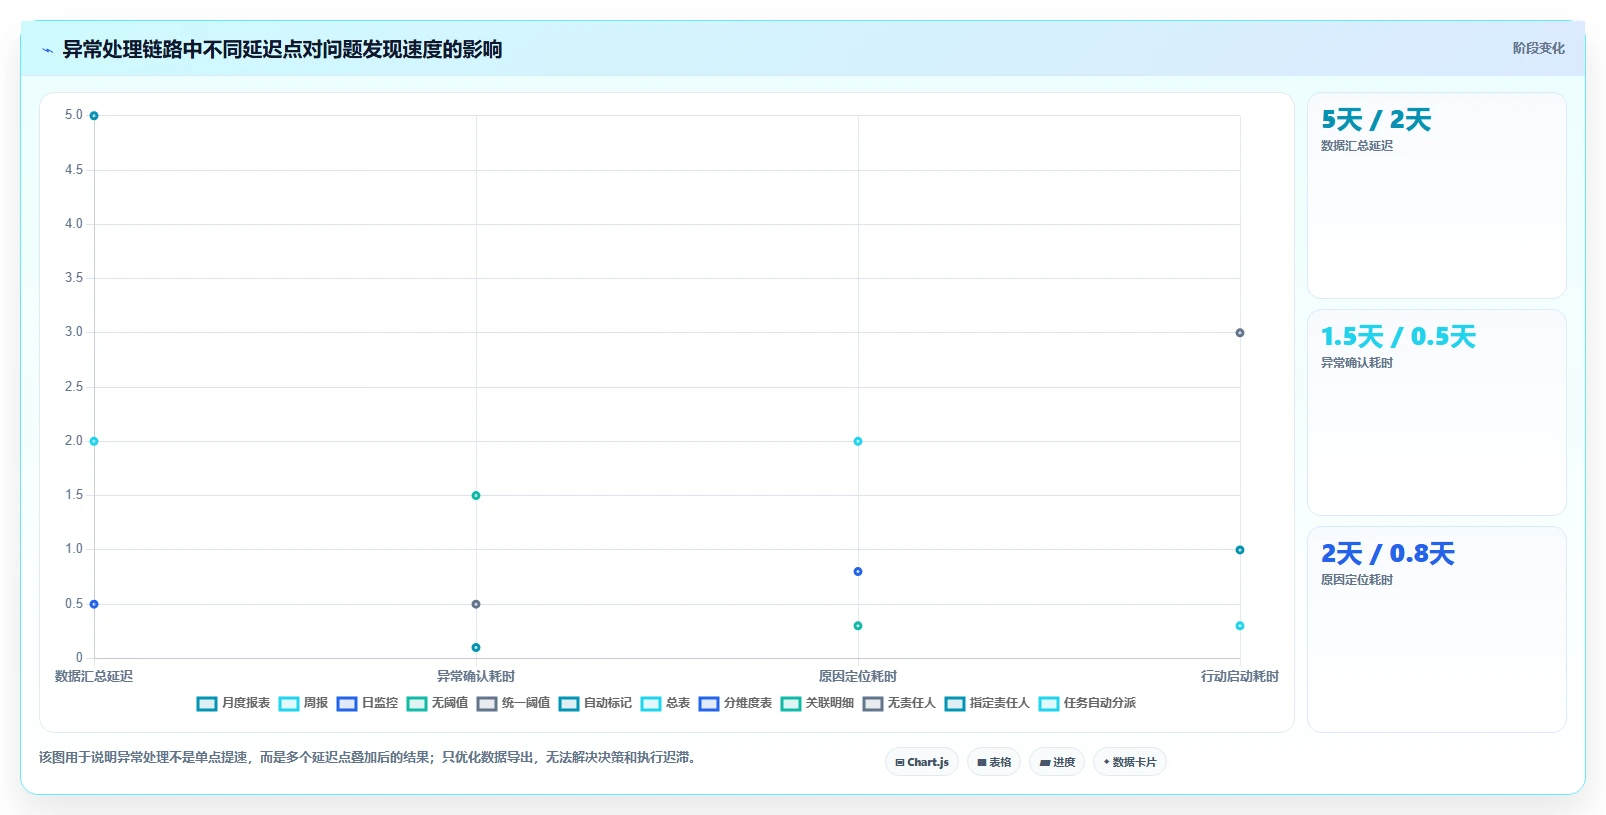Screen dimensions: 1606x815
Task: Click the lightning icon beside the title
Action: [47, 50]
